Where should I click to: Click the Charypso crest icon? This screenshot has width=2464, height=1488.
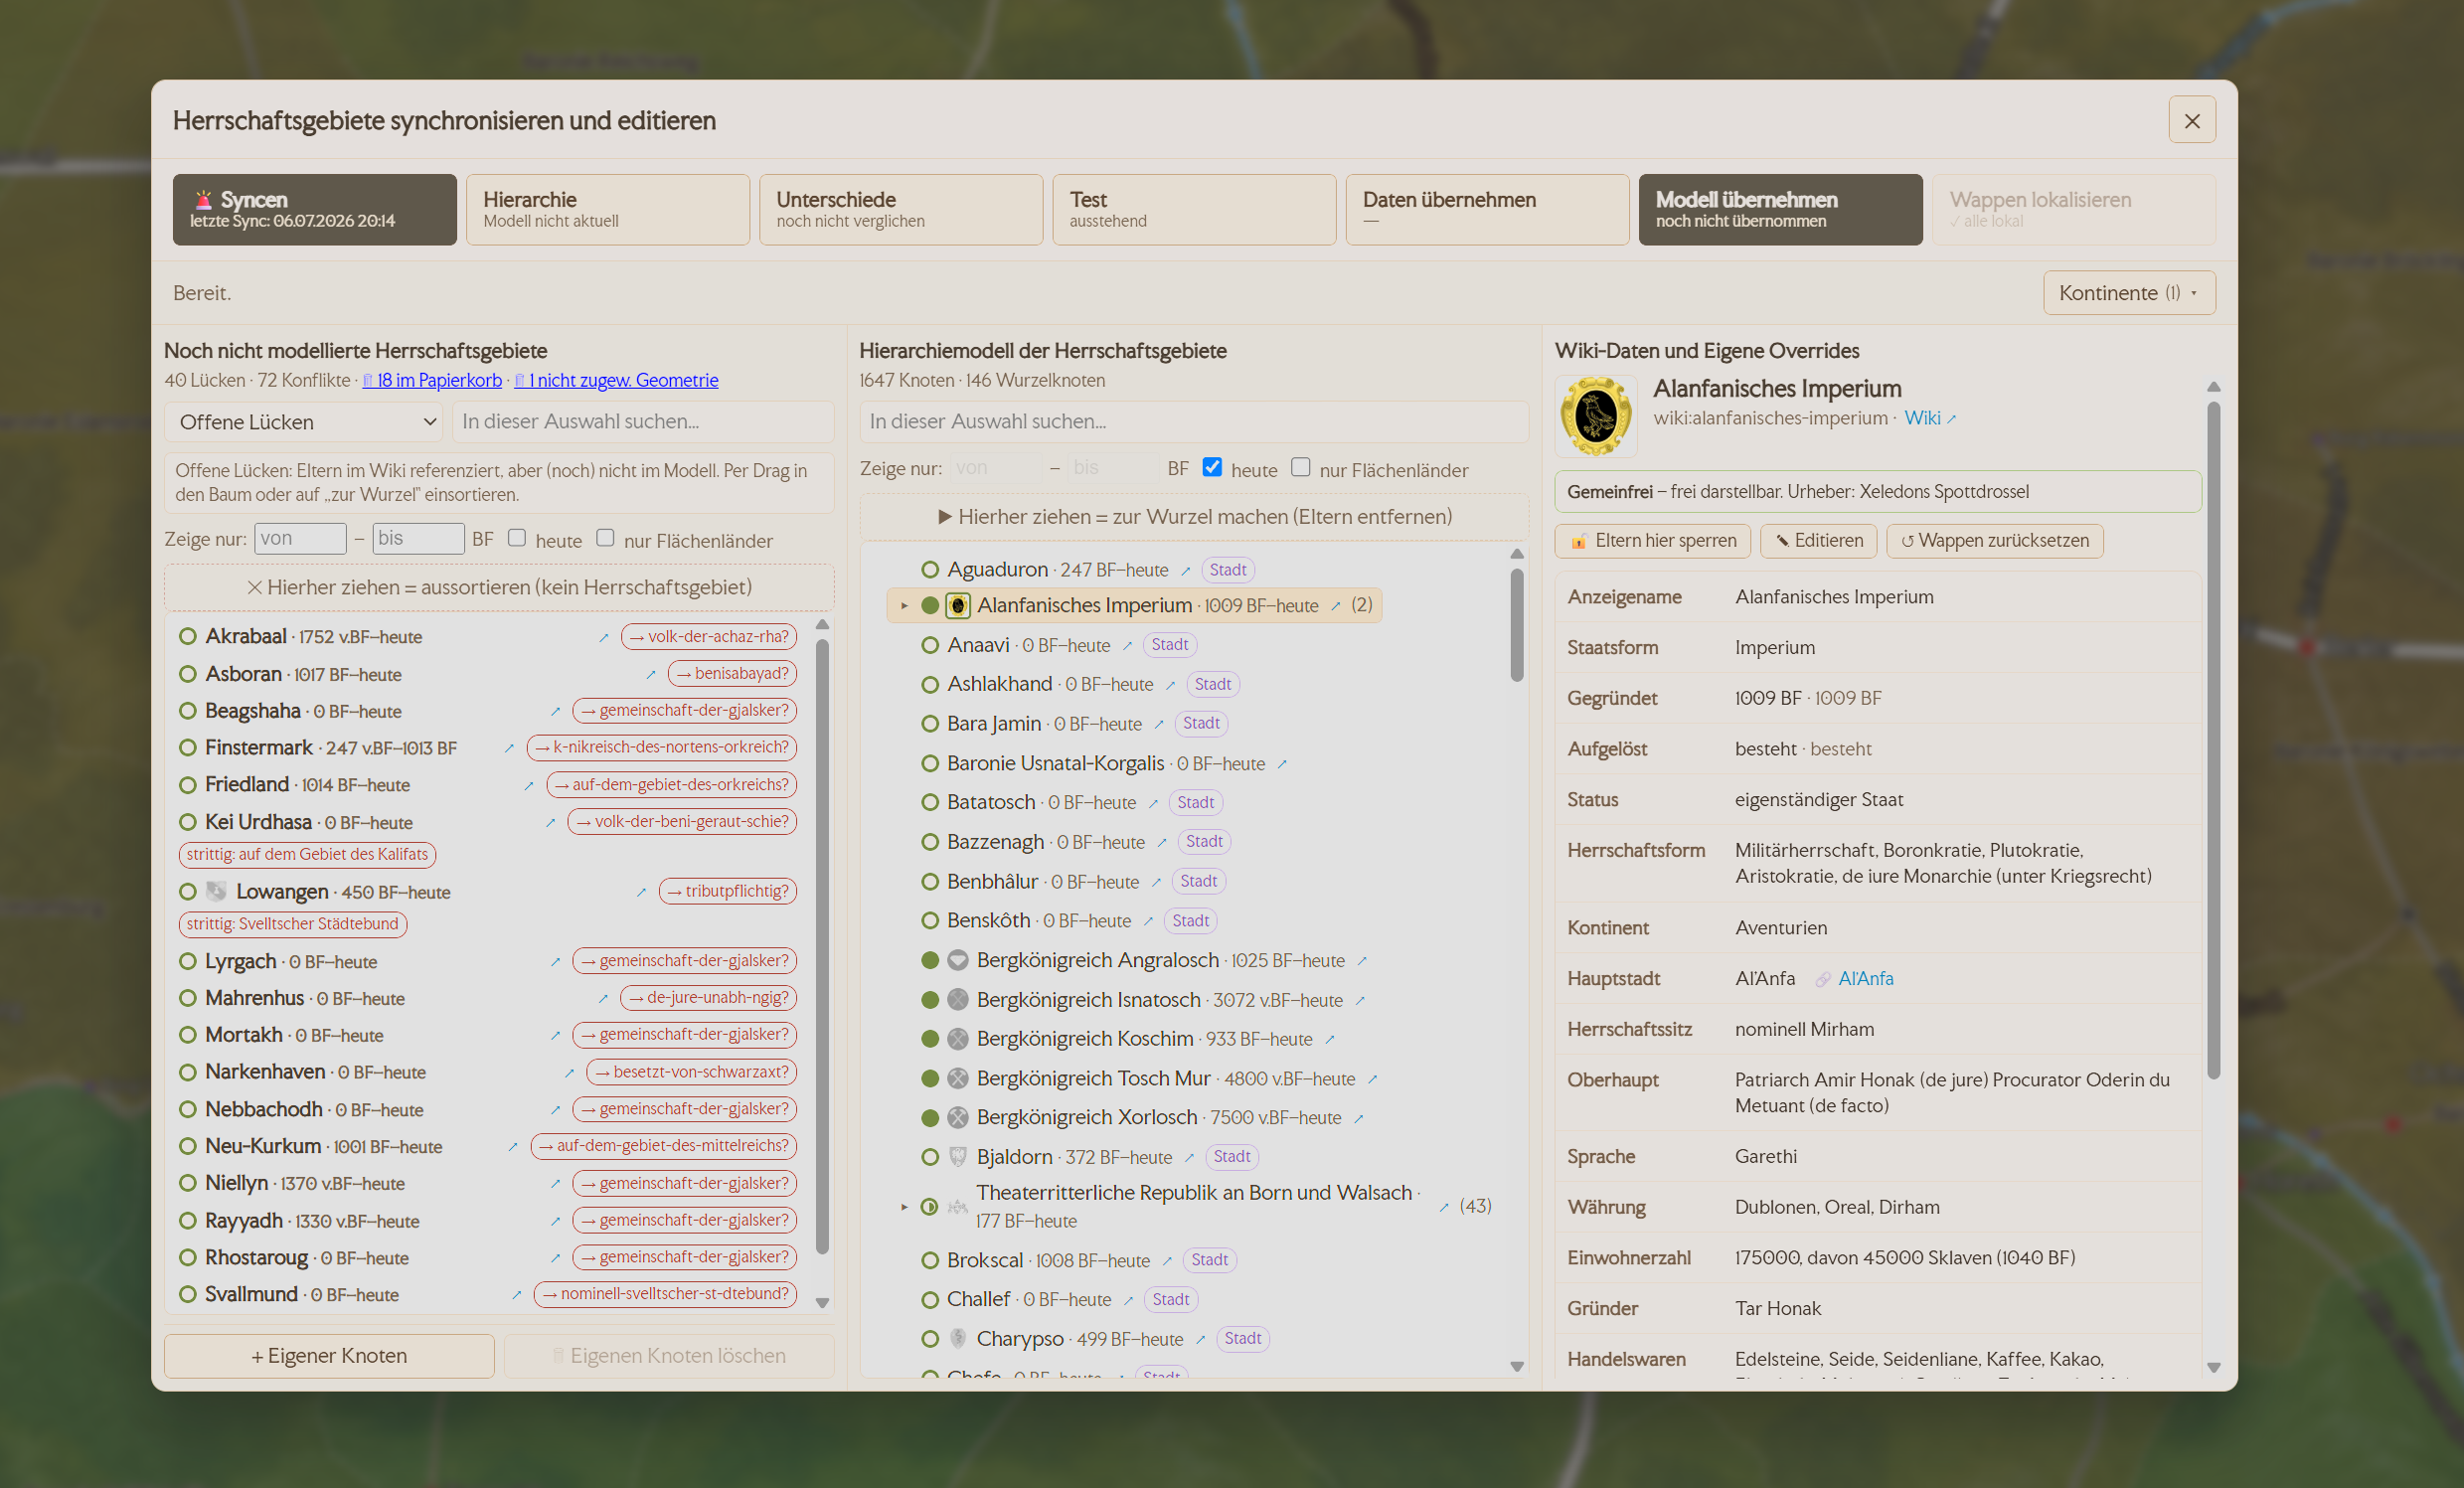958,1339
